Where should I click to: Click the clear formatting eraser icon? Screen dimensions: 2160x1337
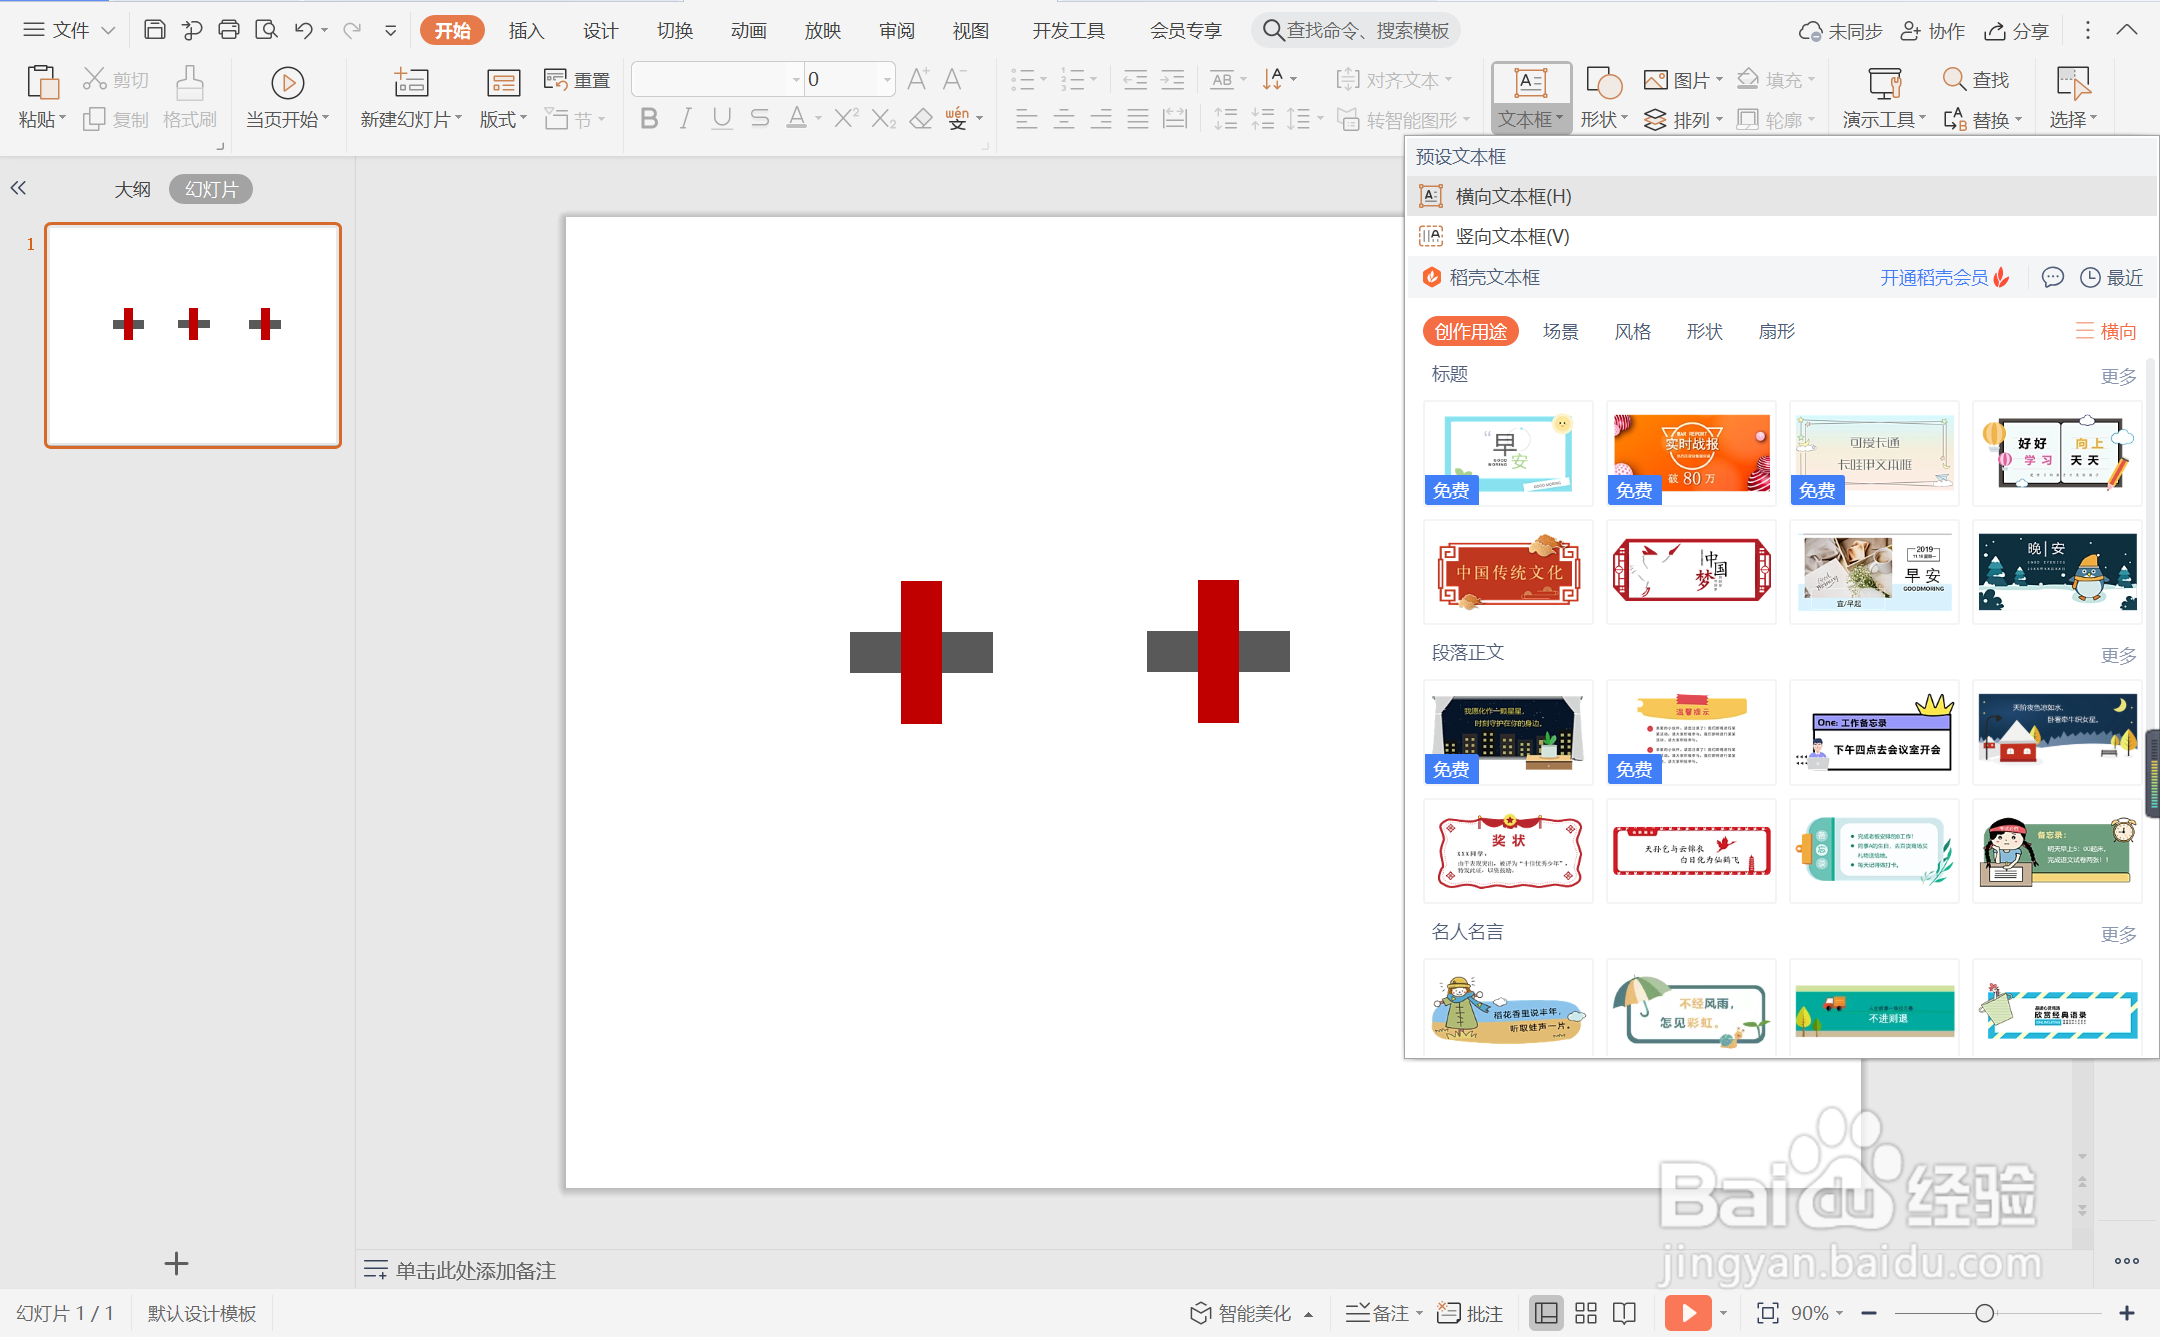coord(921,119)
